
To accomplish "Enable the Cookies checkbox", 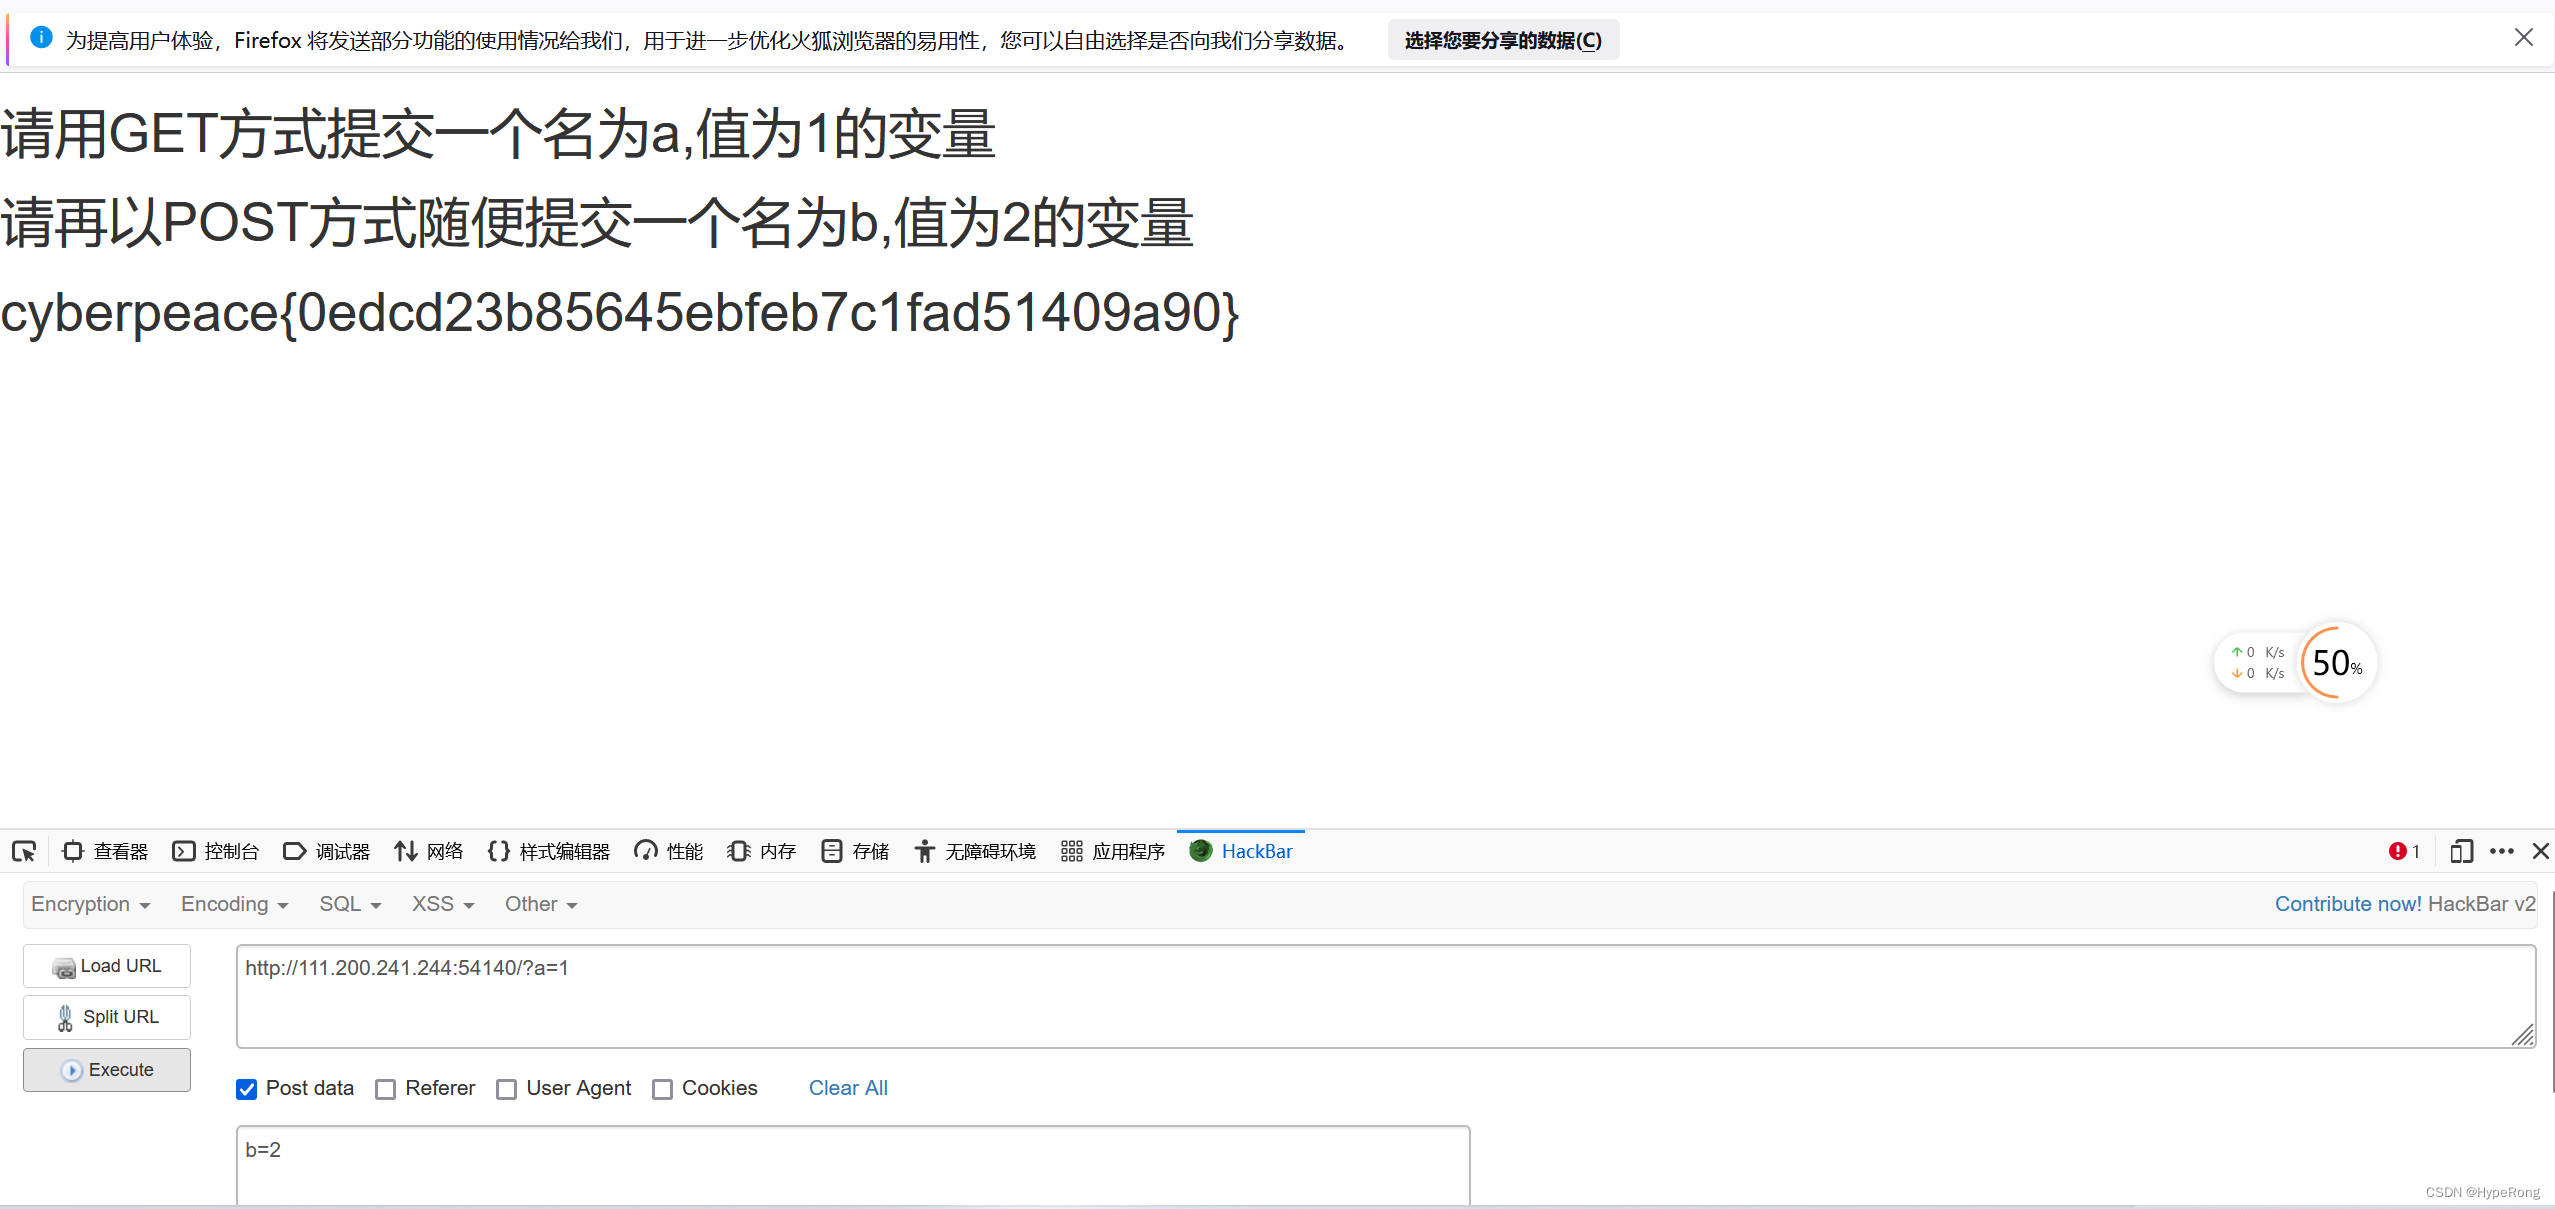I will (662, 1089).
